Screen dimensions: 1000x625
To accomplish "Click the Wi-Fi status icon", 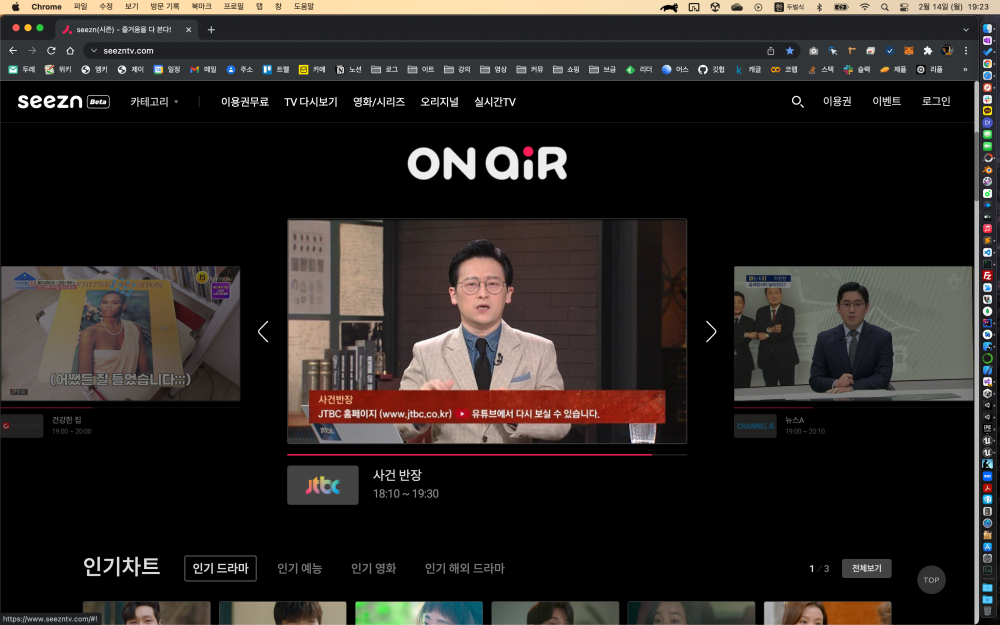I will pyautogui.click(x=865, y=7).
